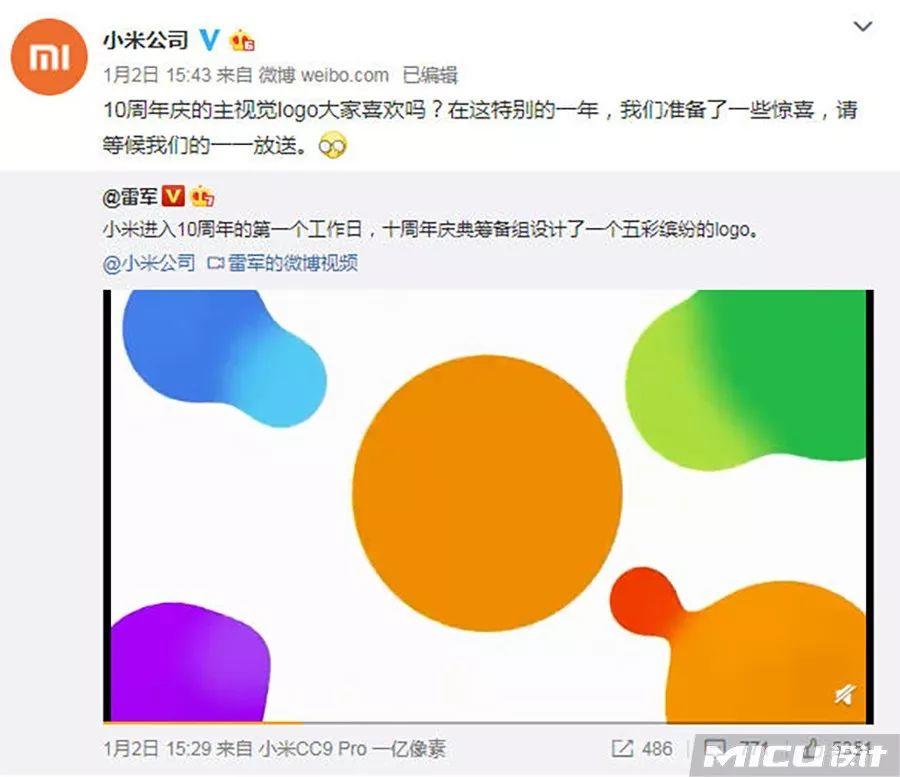
Task: Click the membership crown badge beside 小米公司
Action: click(242, 41)
